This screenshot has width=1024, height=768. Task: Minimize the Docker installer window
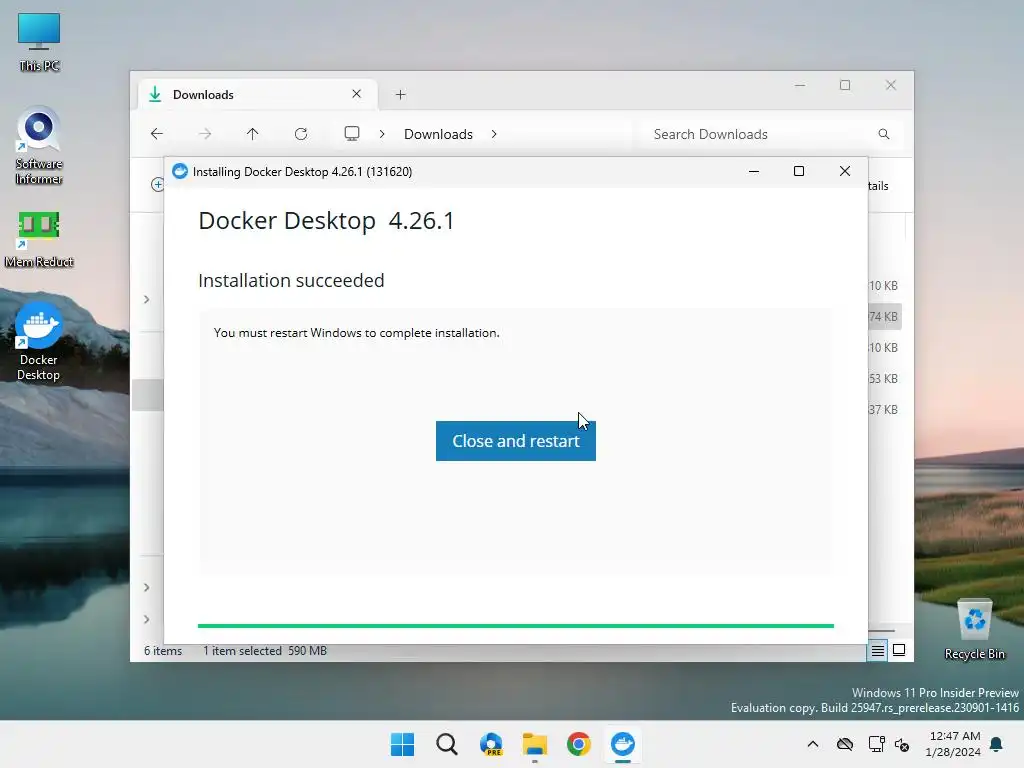754,172
